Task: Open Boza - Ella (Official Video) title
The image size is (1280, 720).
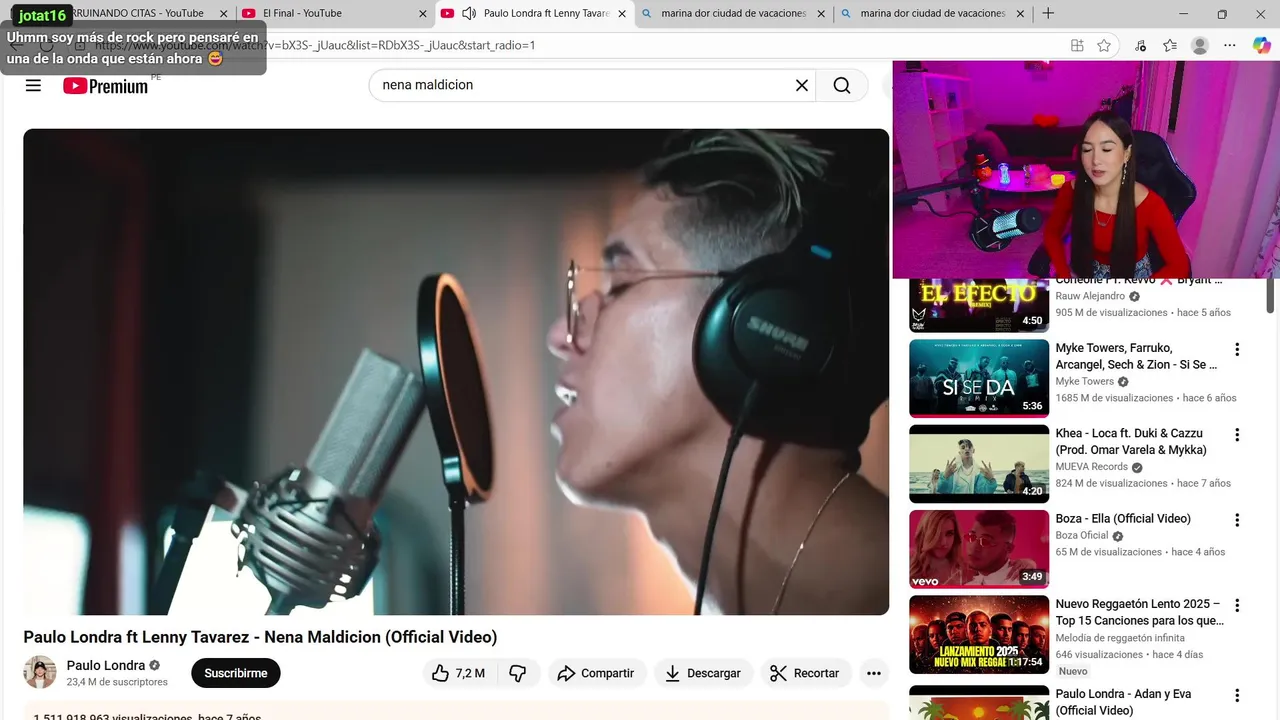Action: click(1123, 518)
